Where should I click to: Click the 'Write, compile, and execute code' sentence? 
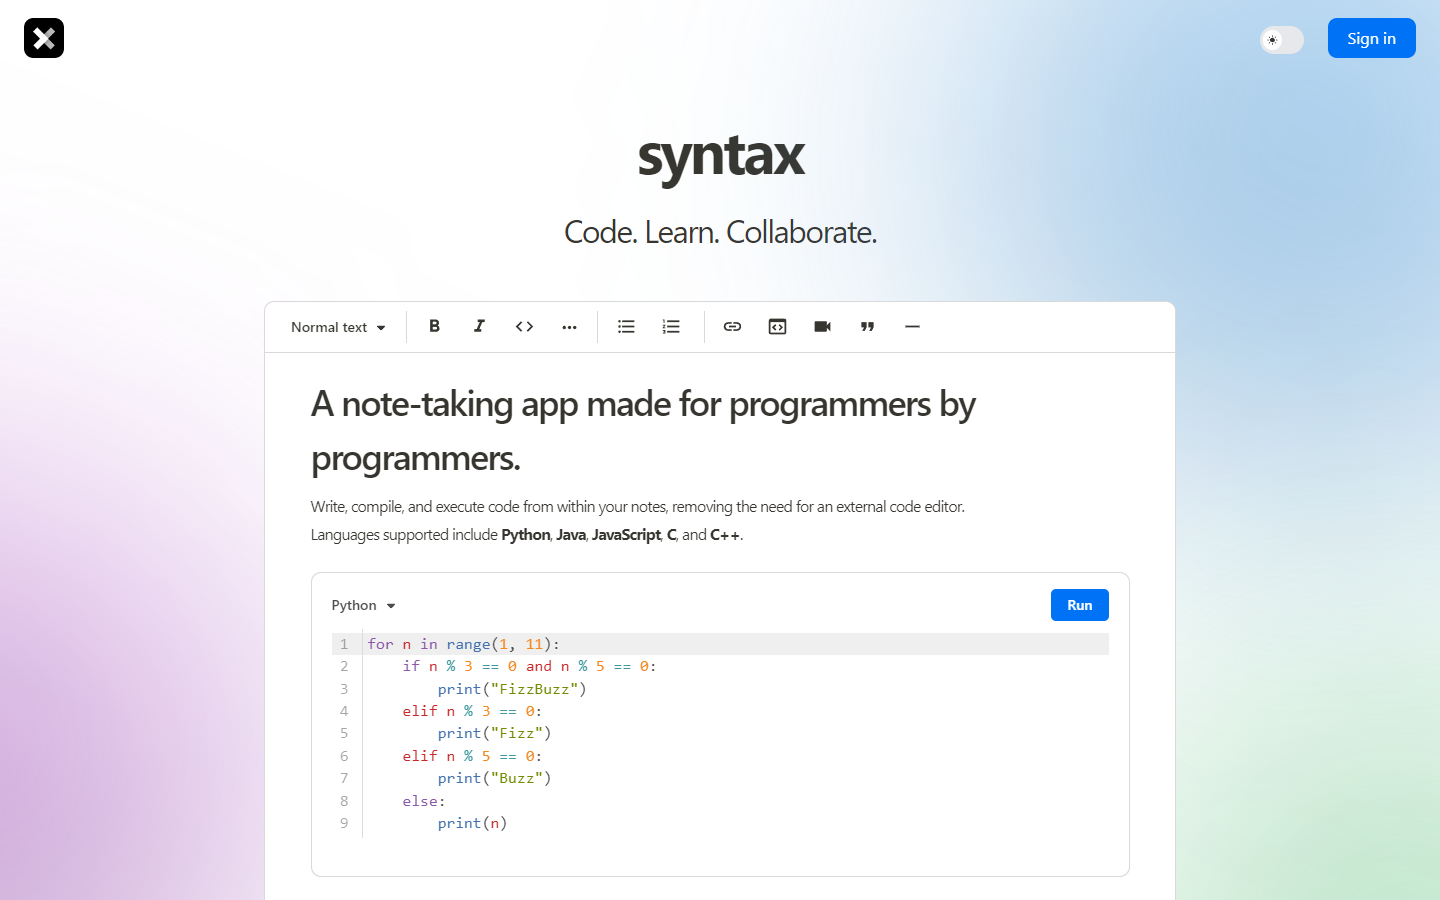pos(638,507)
